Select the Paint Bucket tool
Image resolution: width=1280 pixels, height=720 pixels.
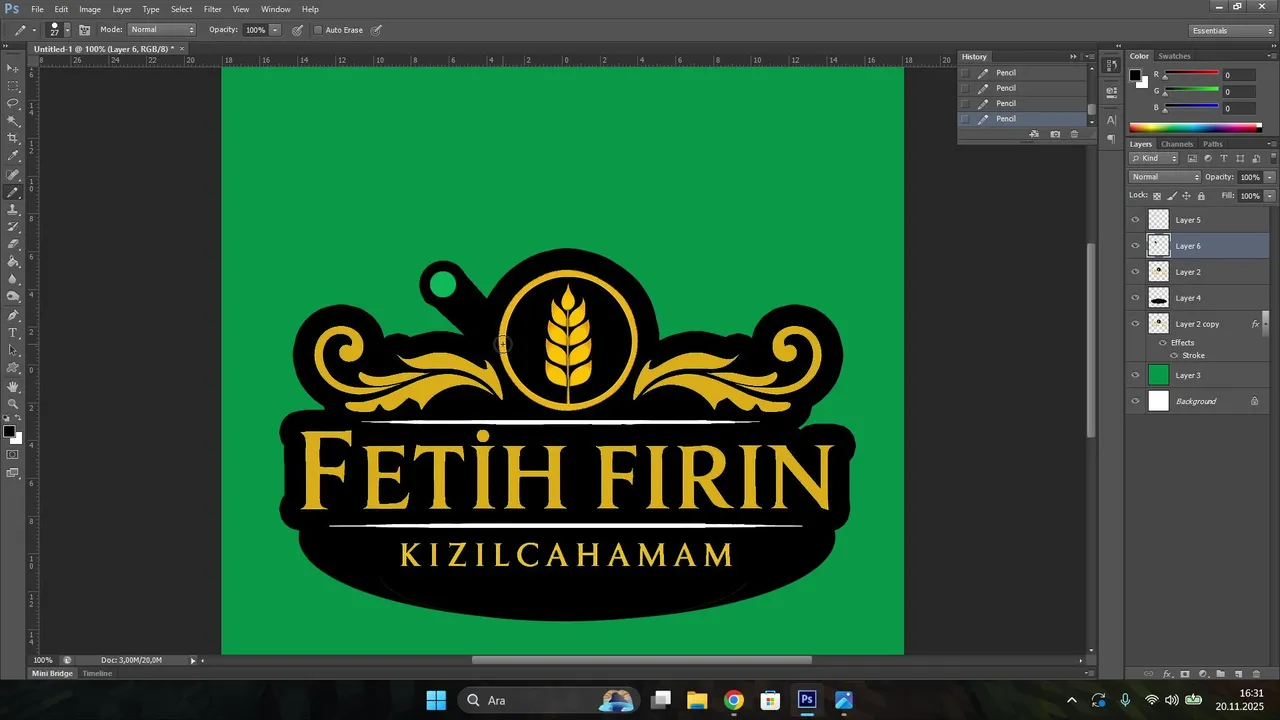click(13, 262)
